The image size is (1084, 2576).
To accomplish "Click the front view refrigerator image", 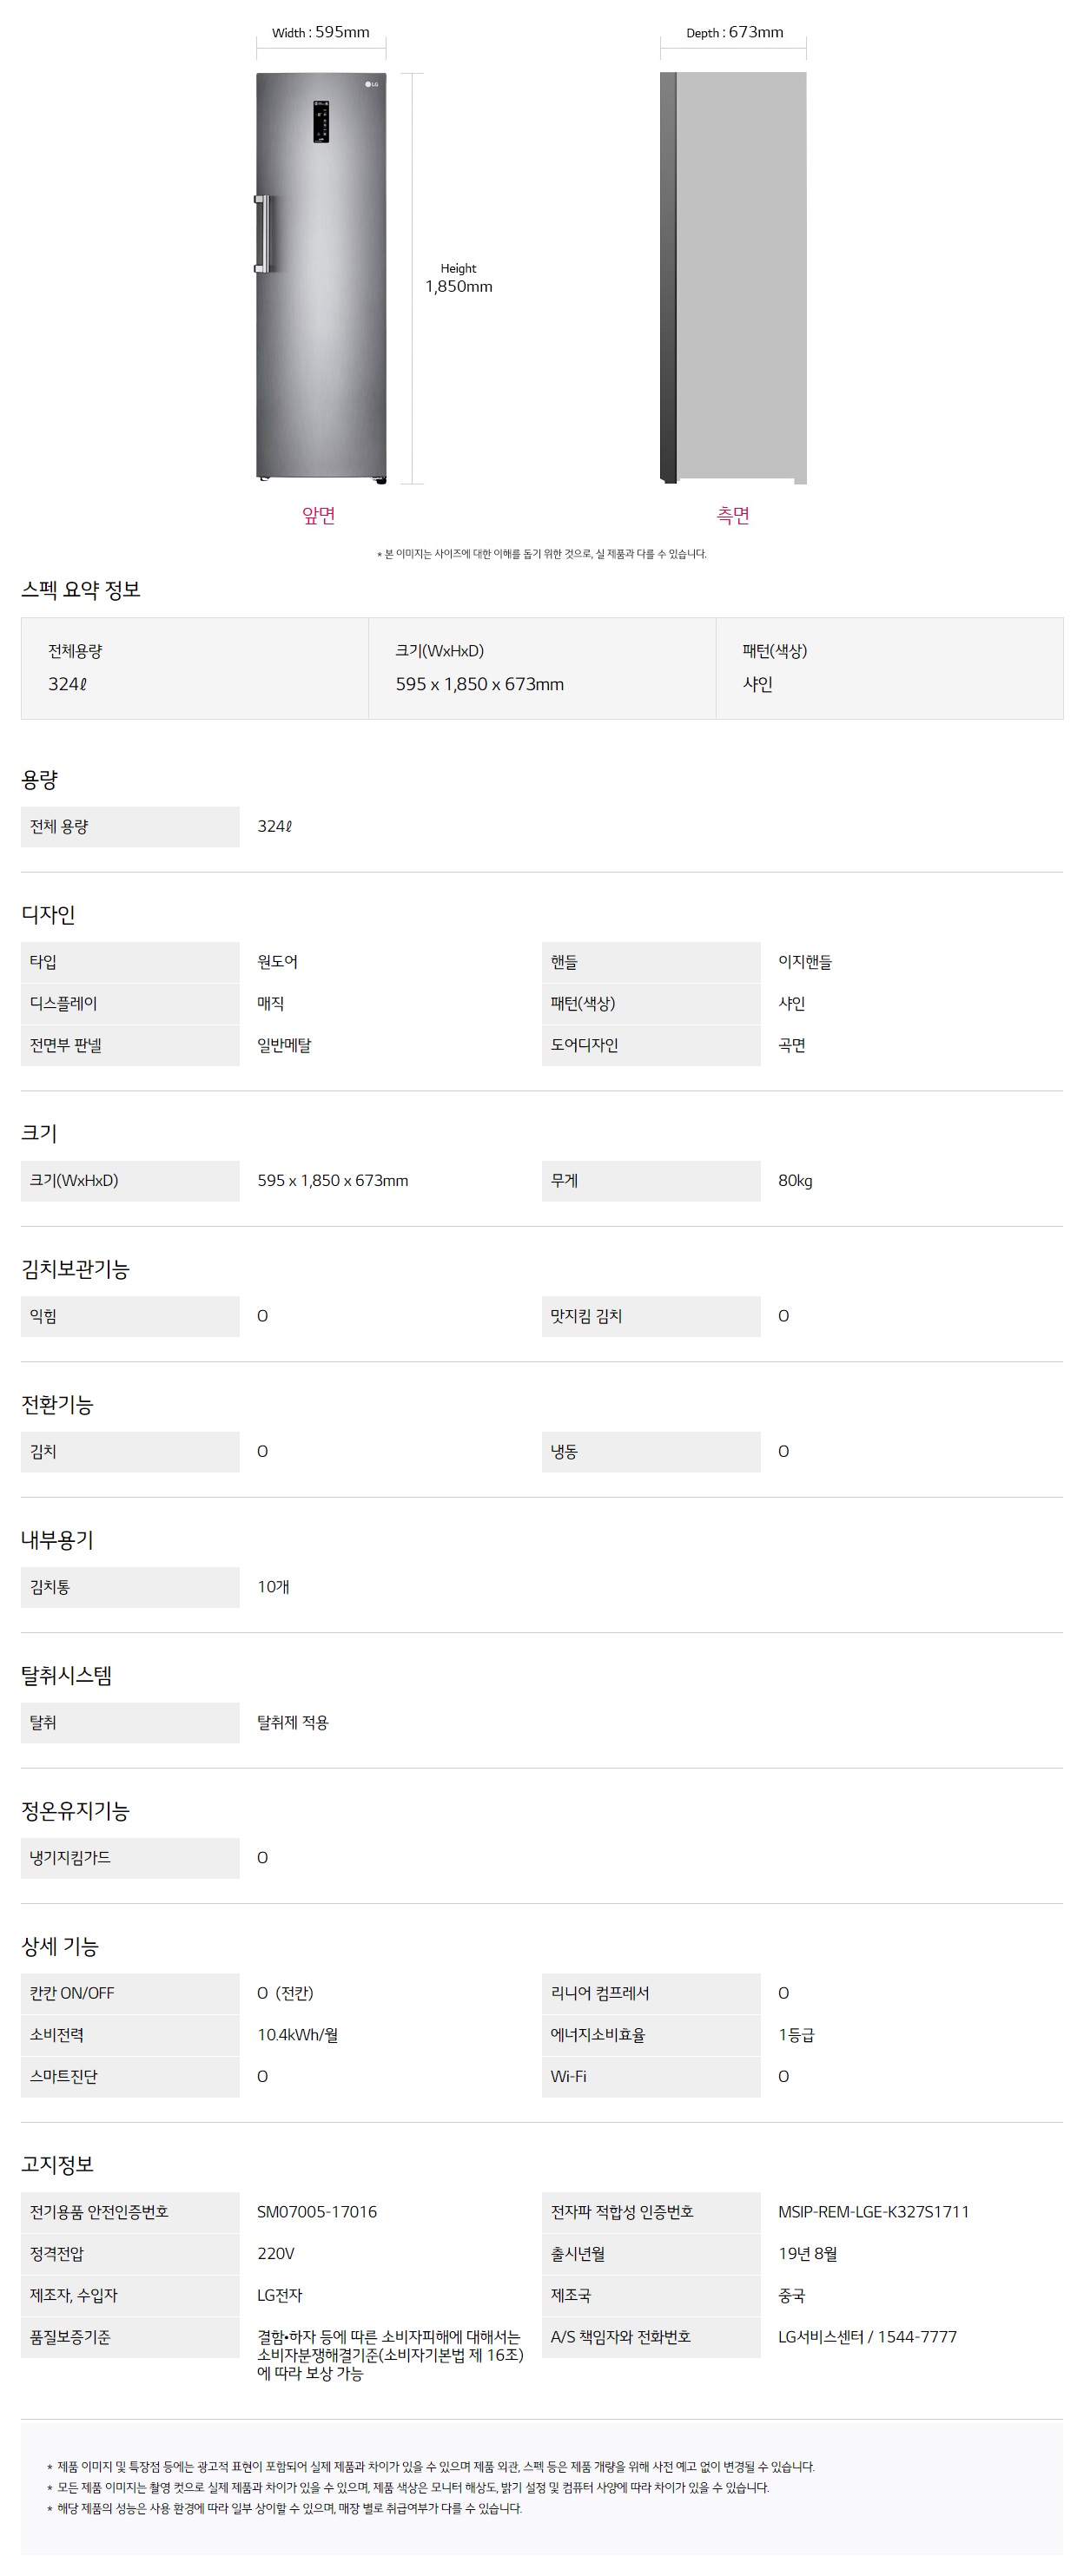I will pos(321,300).
